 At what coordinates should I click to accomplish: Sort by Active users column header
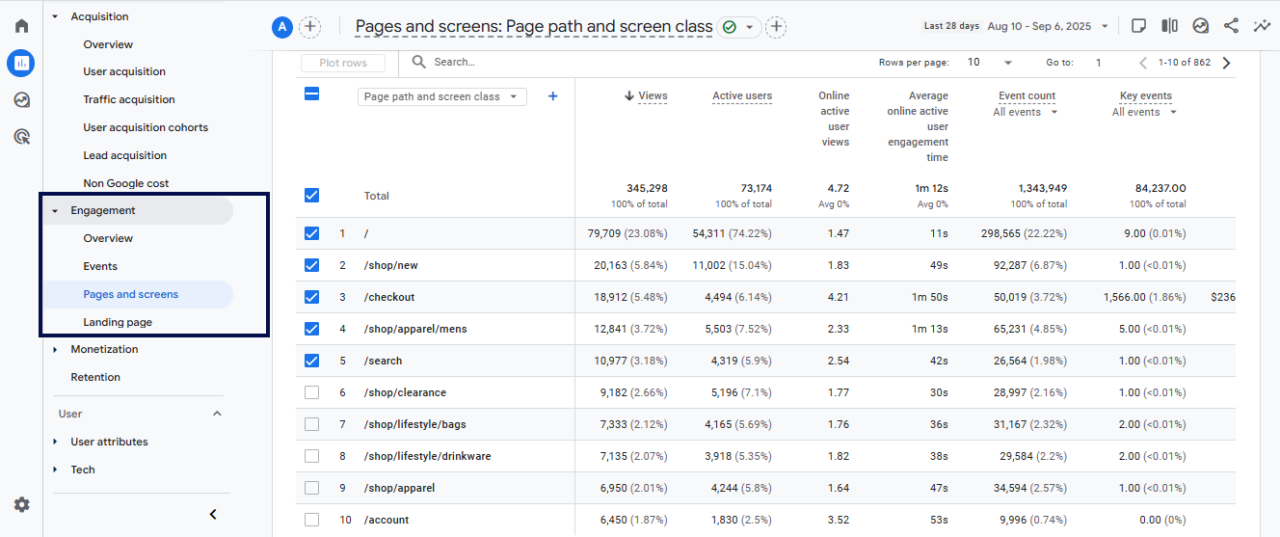(742, 96)
